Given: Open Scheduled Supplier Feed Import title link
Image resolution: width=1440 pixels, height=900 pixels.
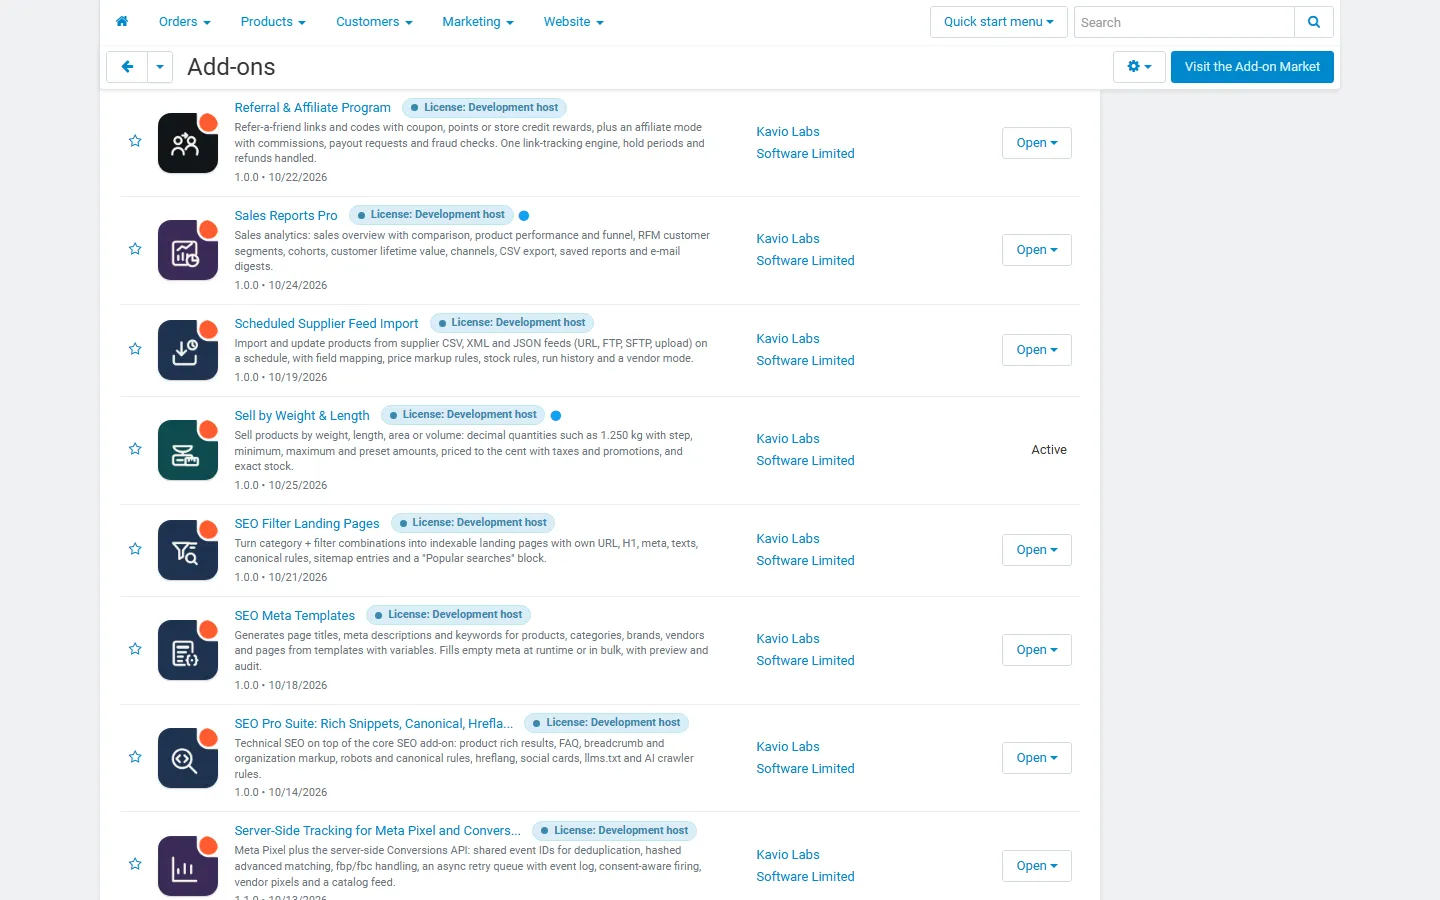Looking at the screenshot, I should [x=326, y=324].
